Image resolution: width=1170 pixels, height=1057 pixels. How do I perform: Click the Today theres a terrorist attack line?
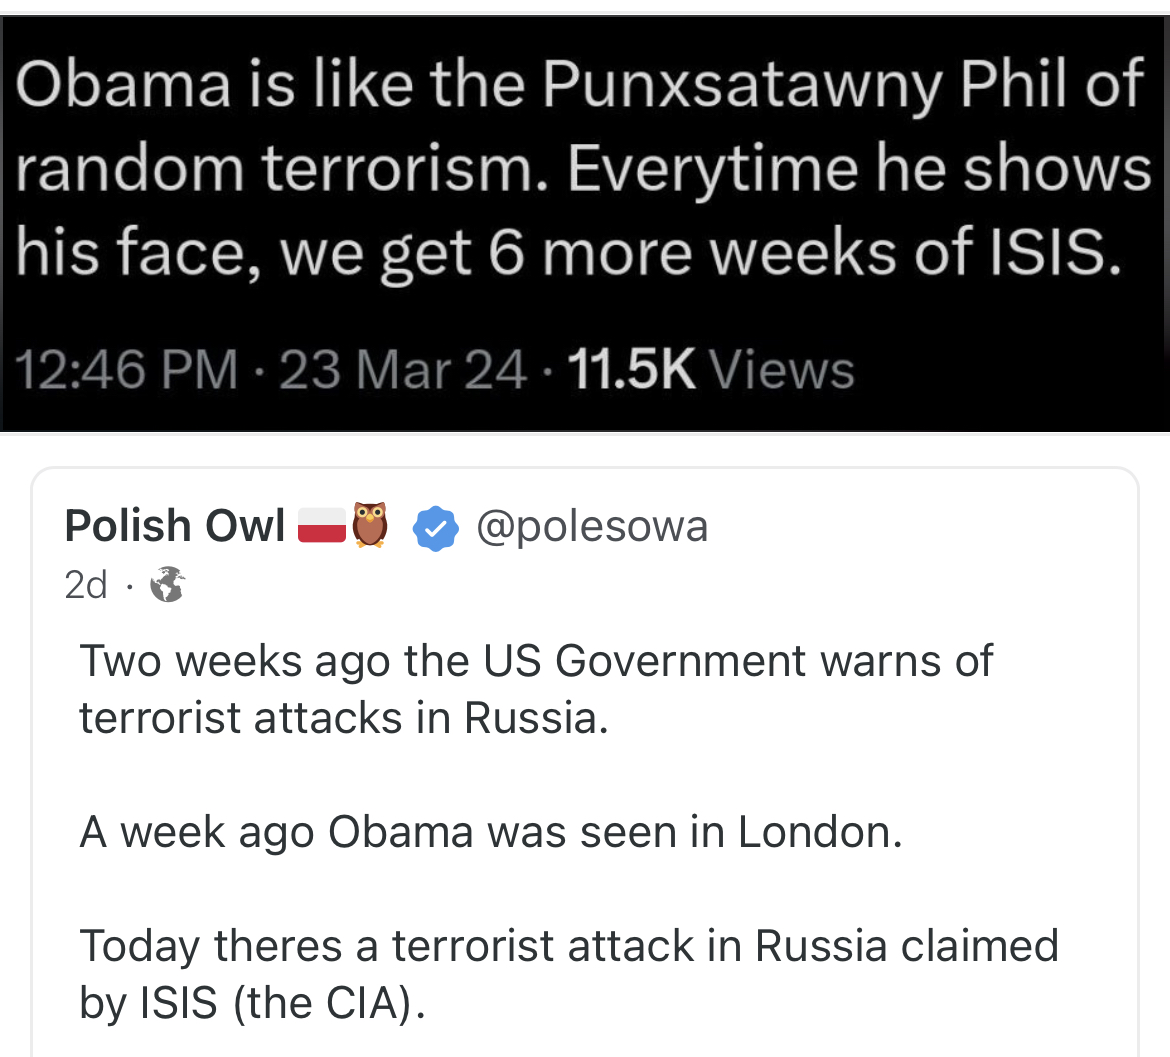pyautogui.click(x=568, y=946)
